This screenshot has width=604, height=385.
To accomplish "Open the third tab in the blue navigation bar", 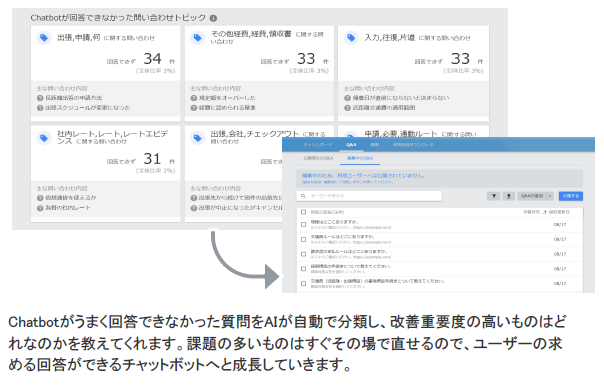I will (374, 145).
